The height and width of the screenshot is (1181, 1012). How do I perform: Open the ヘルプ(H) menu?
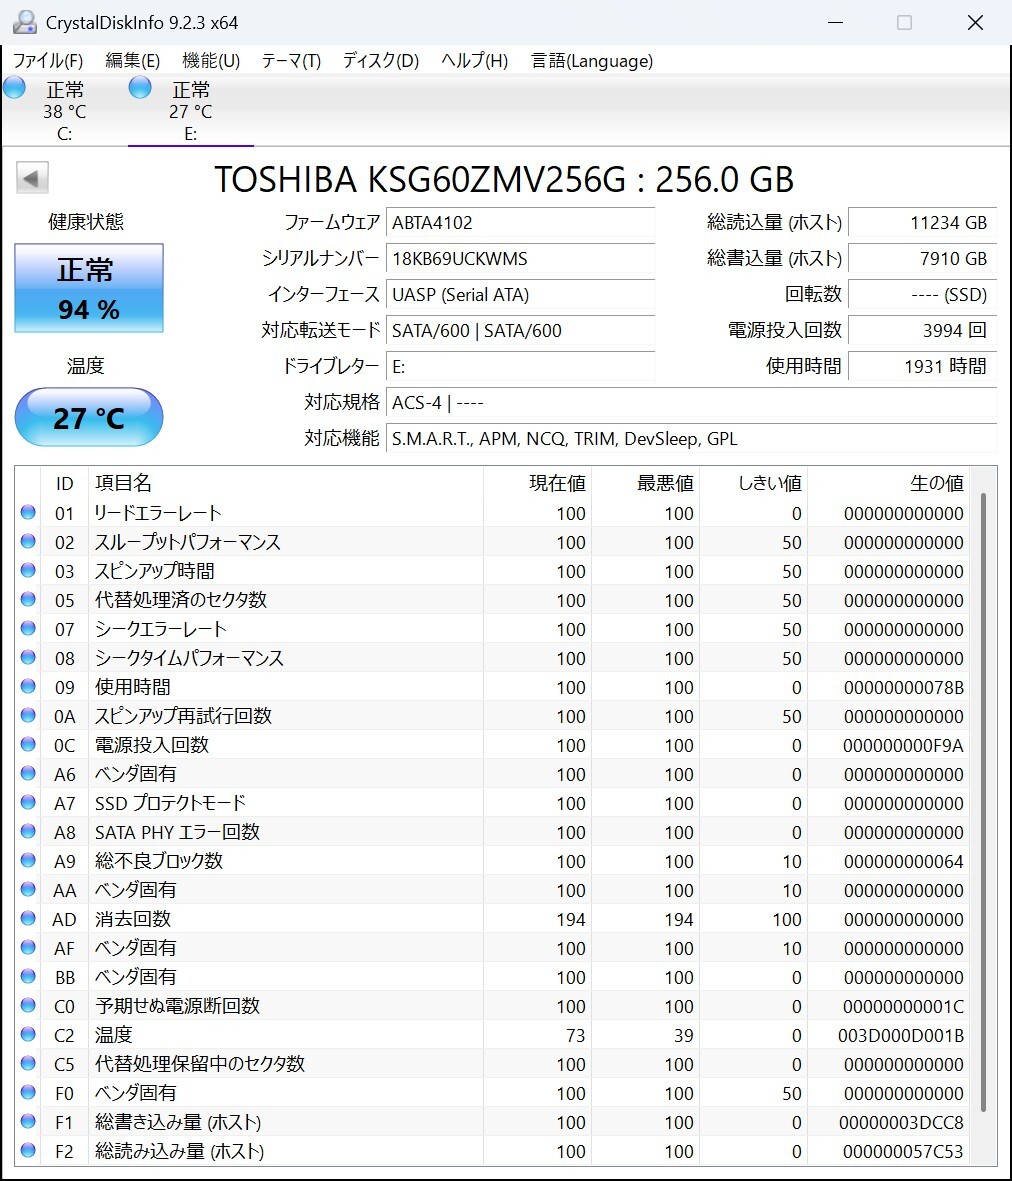[474, 60]
